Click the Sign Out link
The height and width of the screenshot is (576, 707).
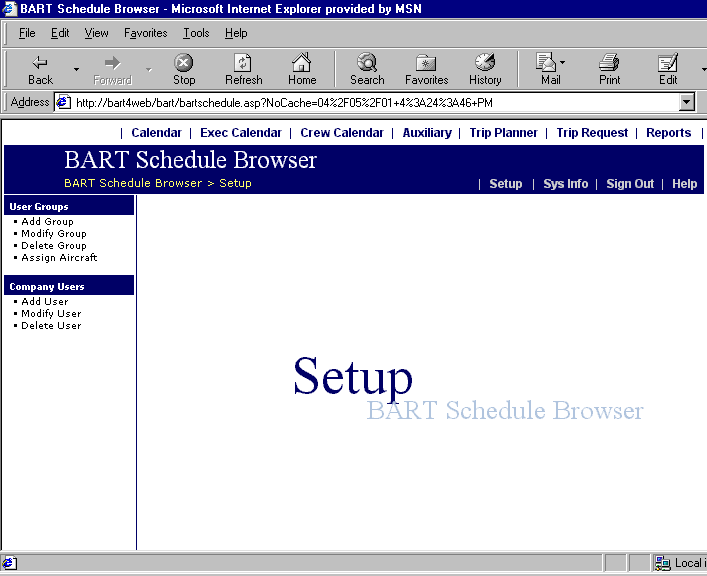[x=630, y=183]
